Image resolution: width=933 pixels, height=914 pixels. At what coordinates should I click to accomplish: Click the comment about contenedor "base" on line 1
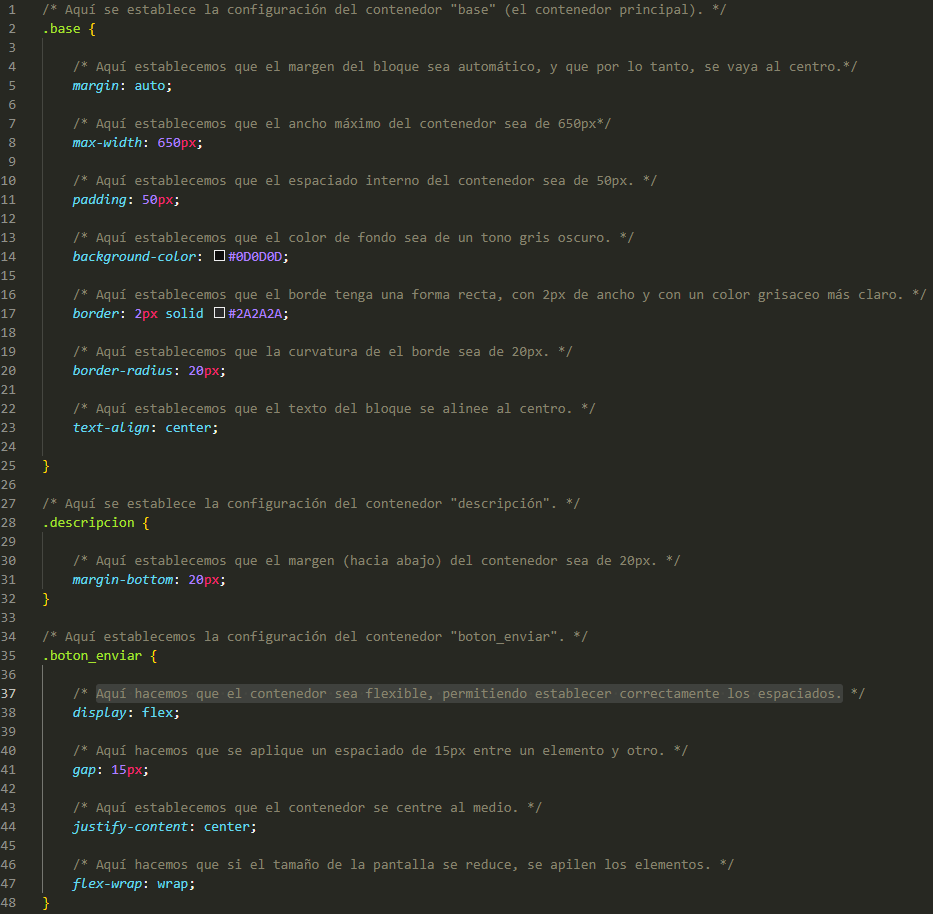[384, 10]
